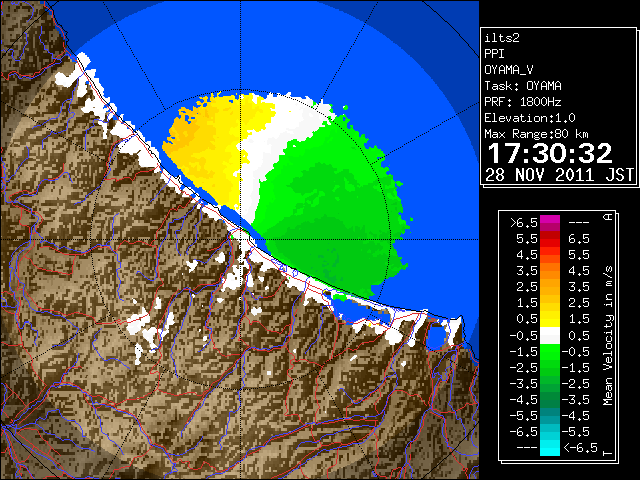Click the 'T' letter at the legend's bottom
640x480 pixels.
click(608, 453)
